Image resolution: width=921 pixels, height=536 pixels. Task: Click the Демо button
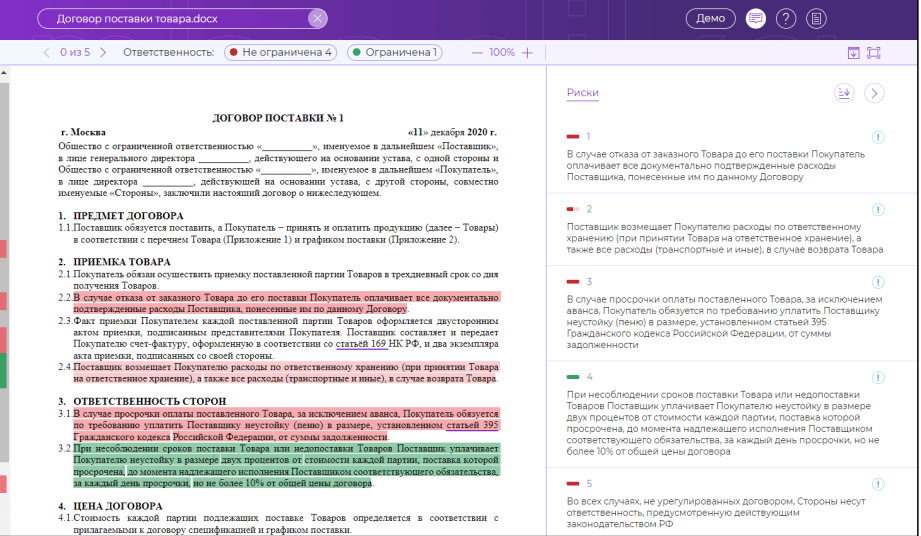[x=711, y=18]
